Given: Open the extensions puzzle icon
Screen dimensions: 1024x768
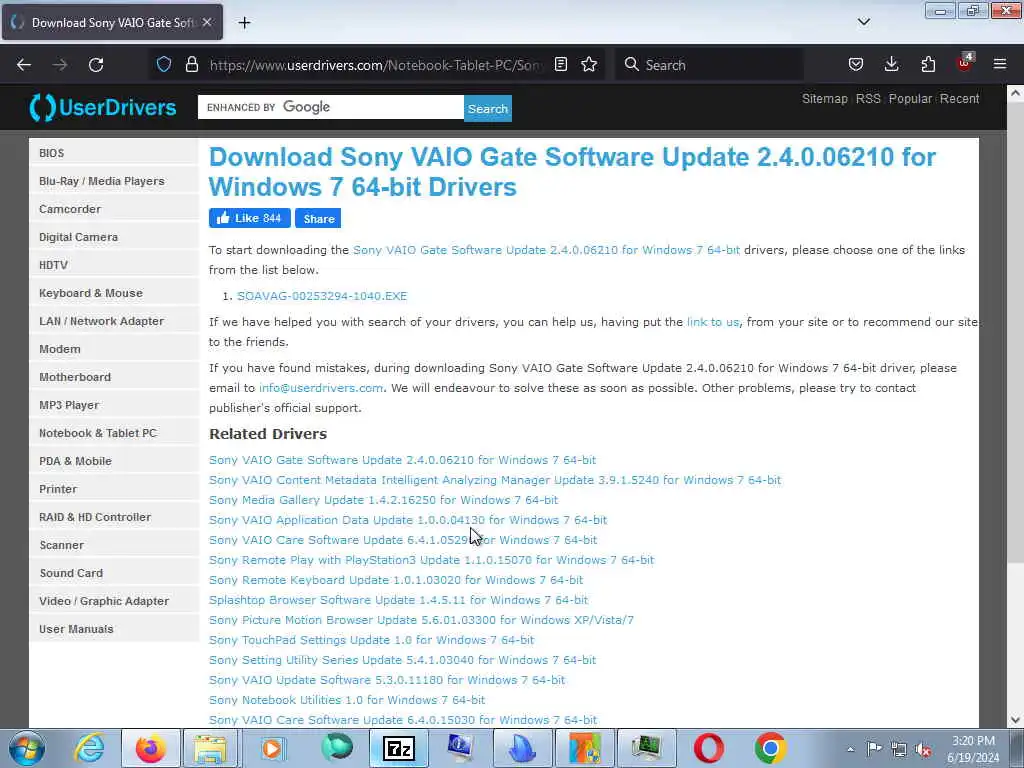Looking at the screenshot, I should (x=928, y=64).
